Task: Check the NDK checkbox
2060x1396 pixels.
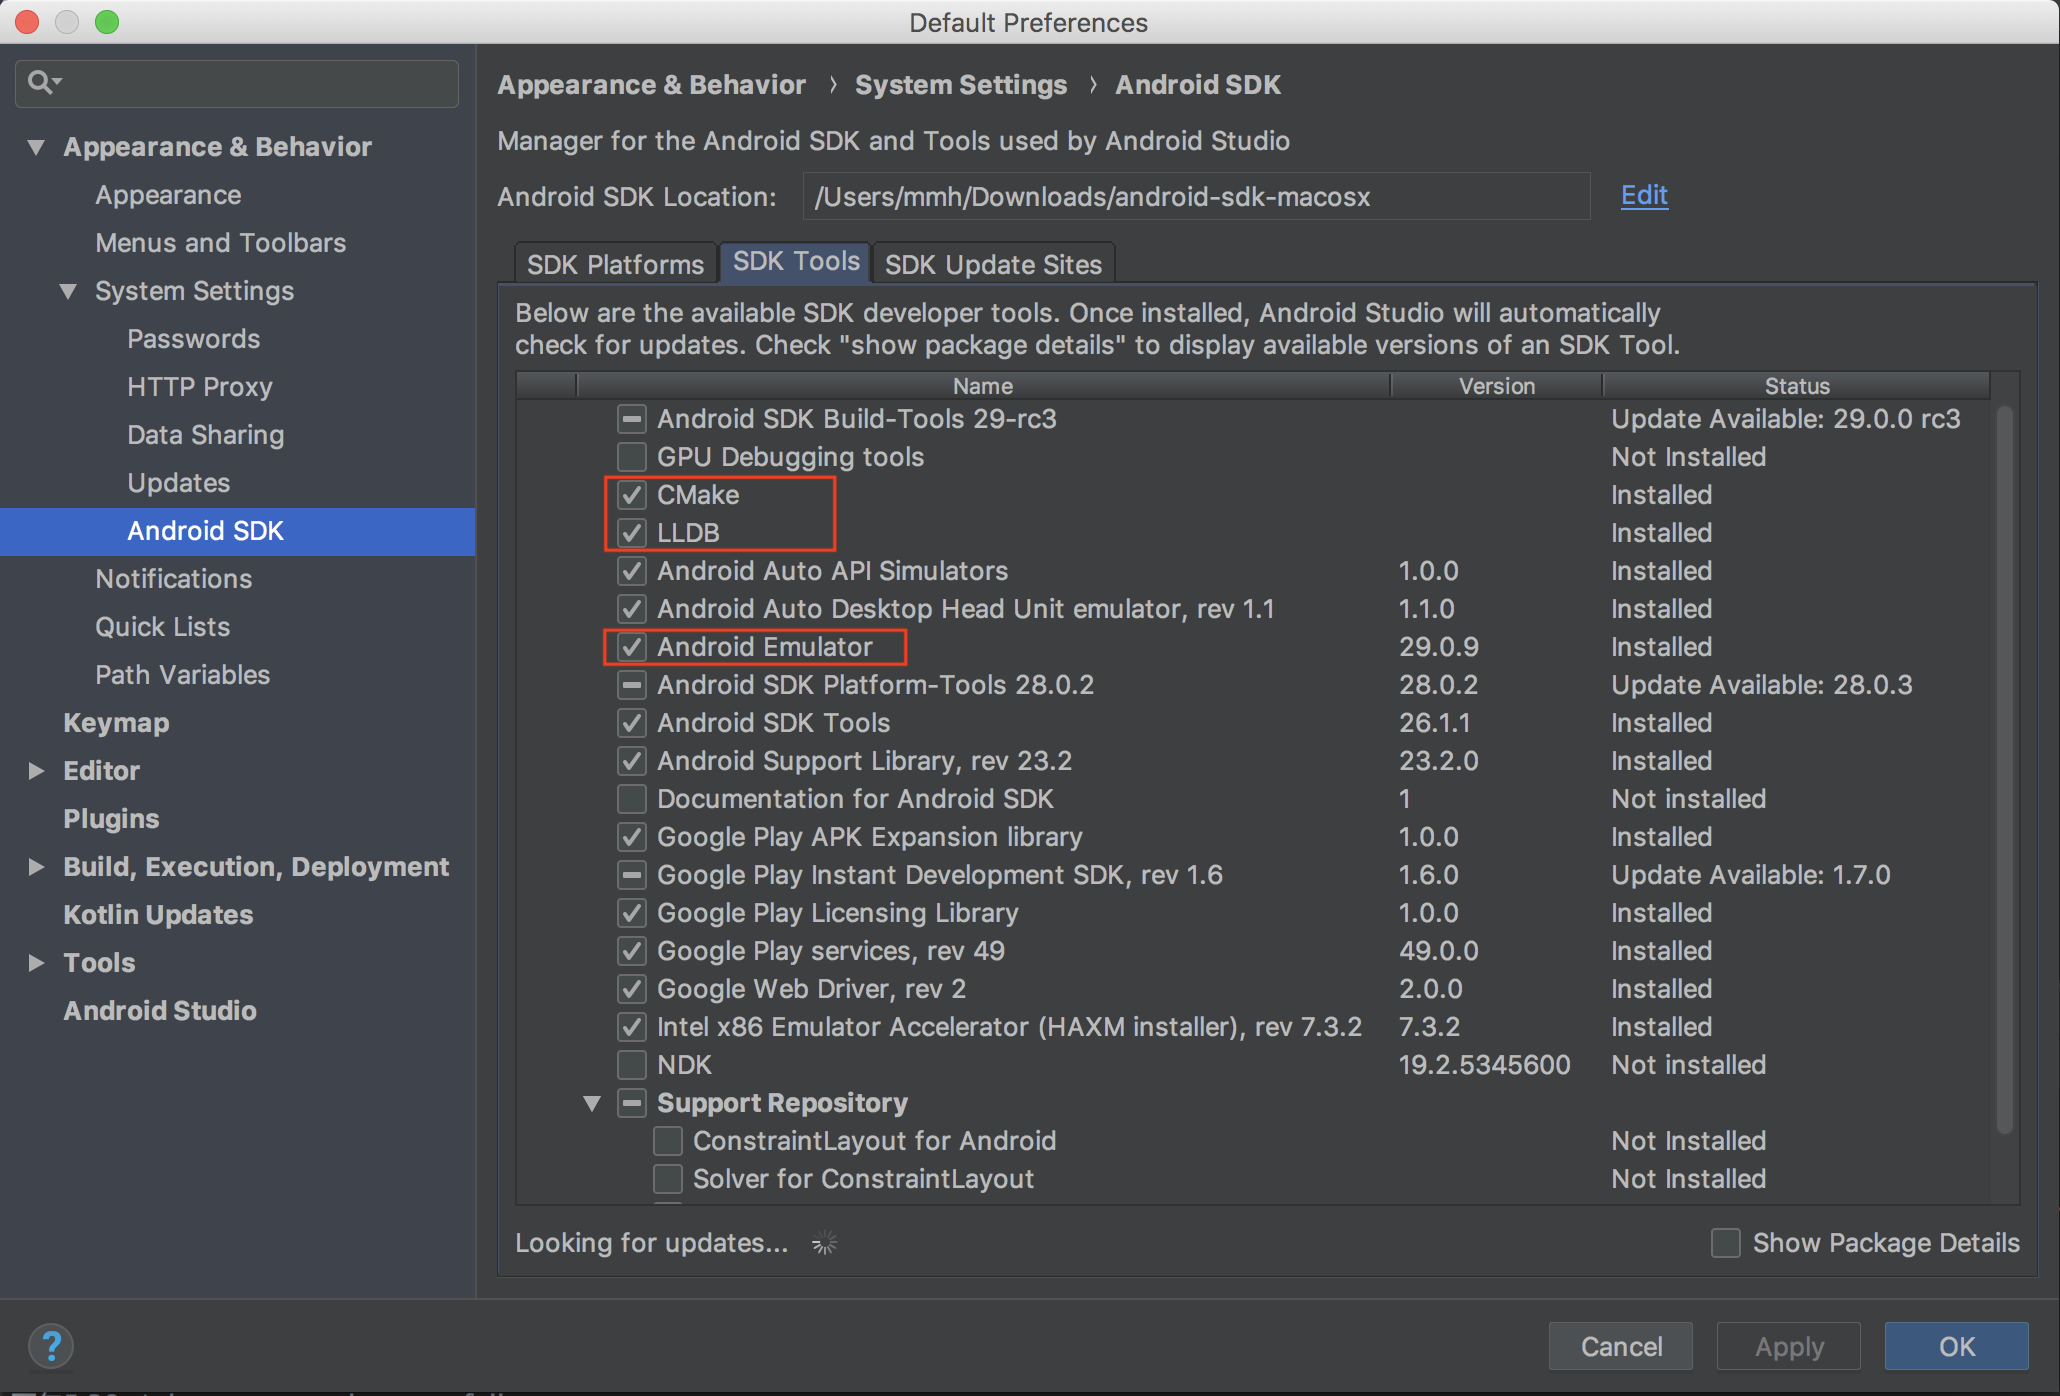Action: coord(631,1065)
